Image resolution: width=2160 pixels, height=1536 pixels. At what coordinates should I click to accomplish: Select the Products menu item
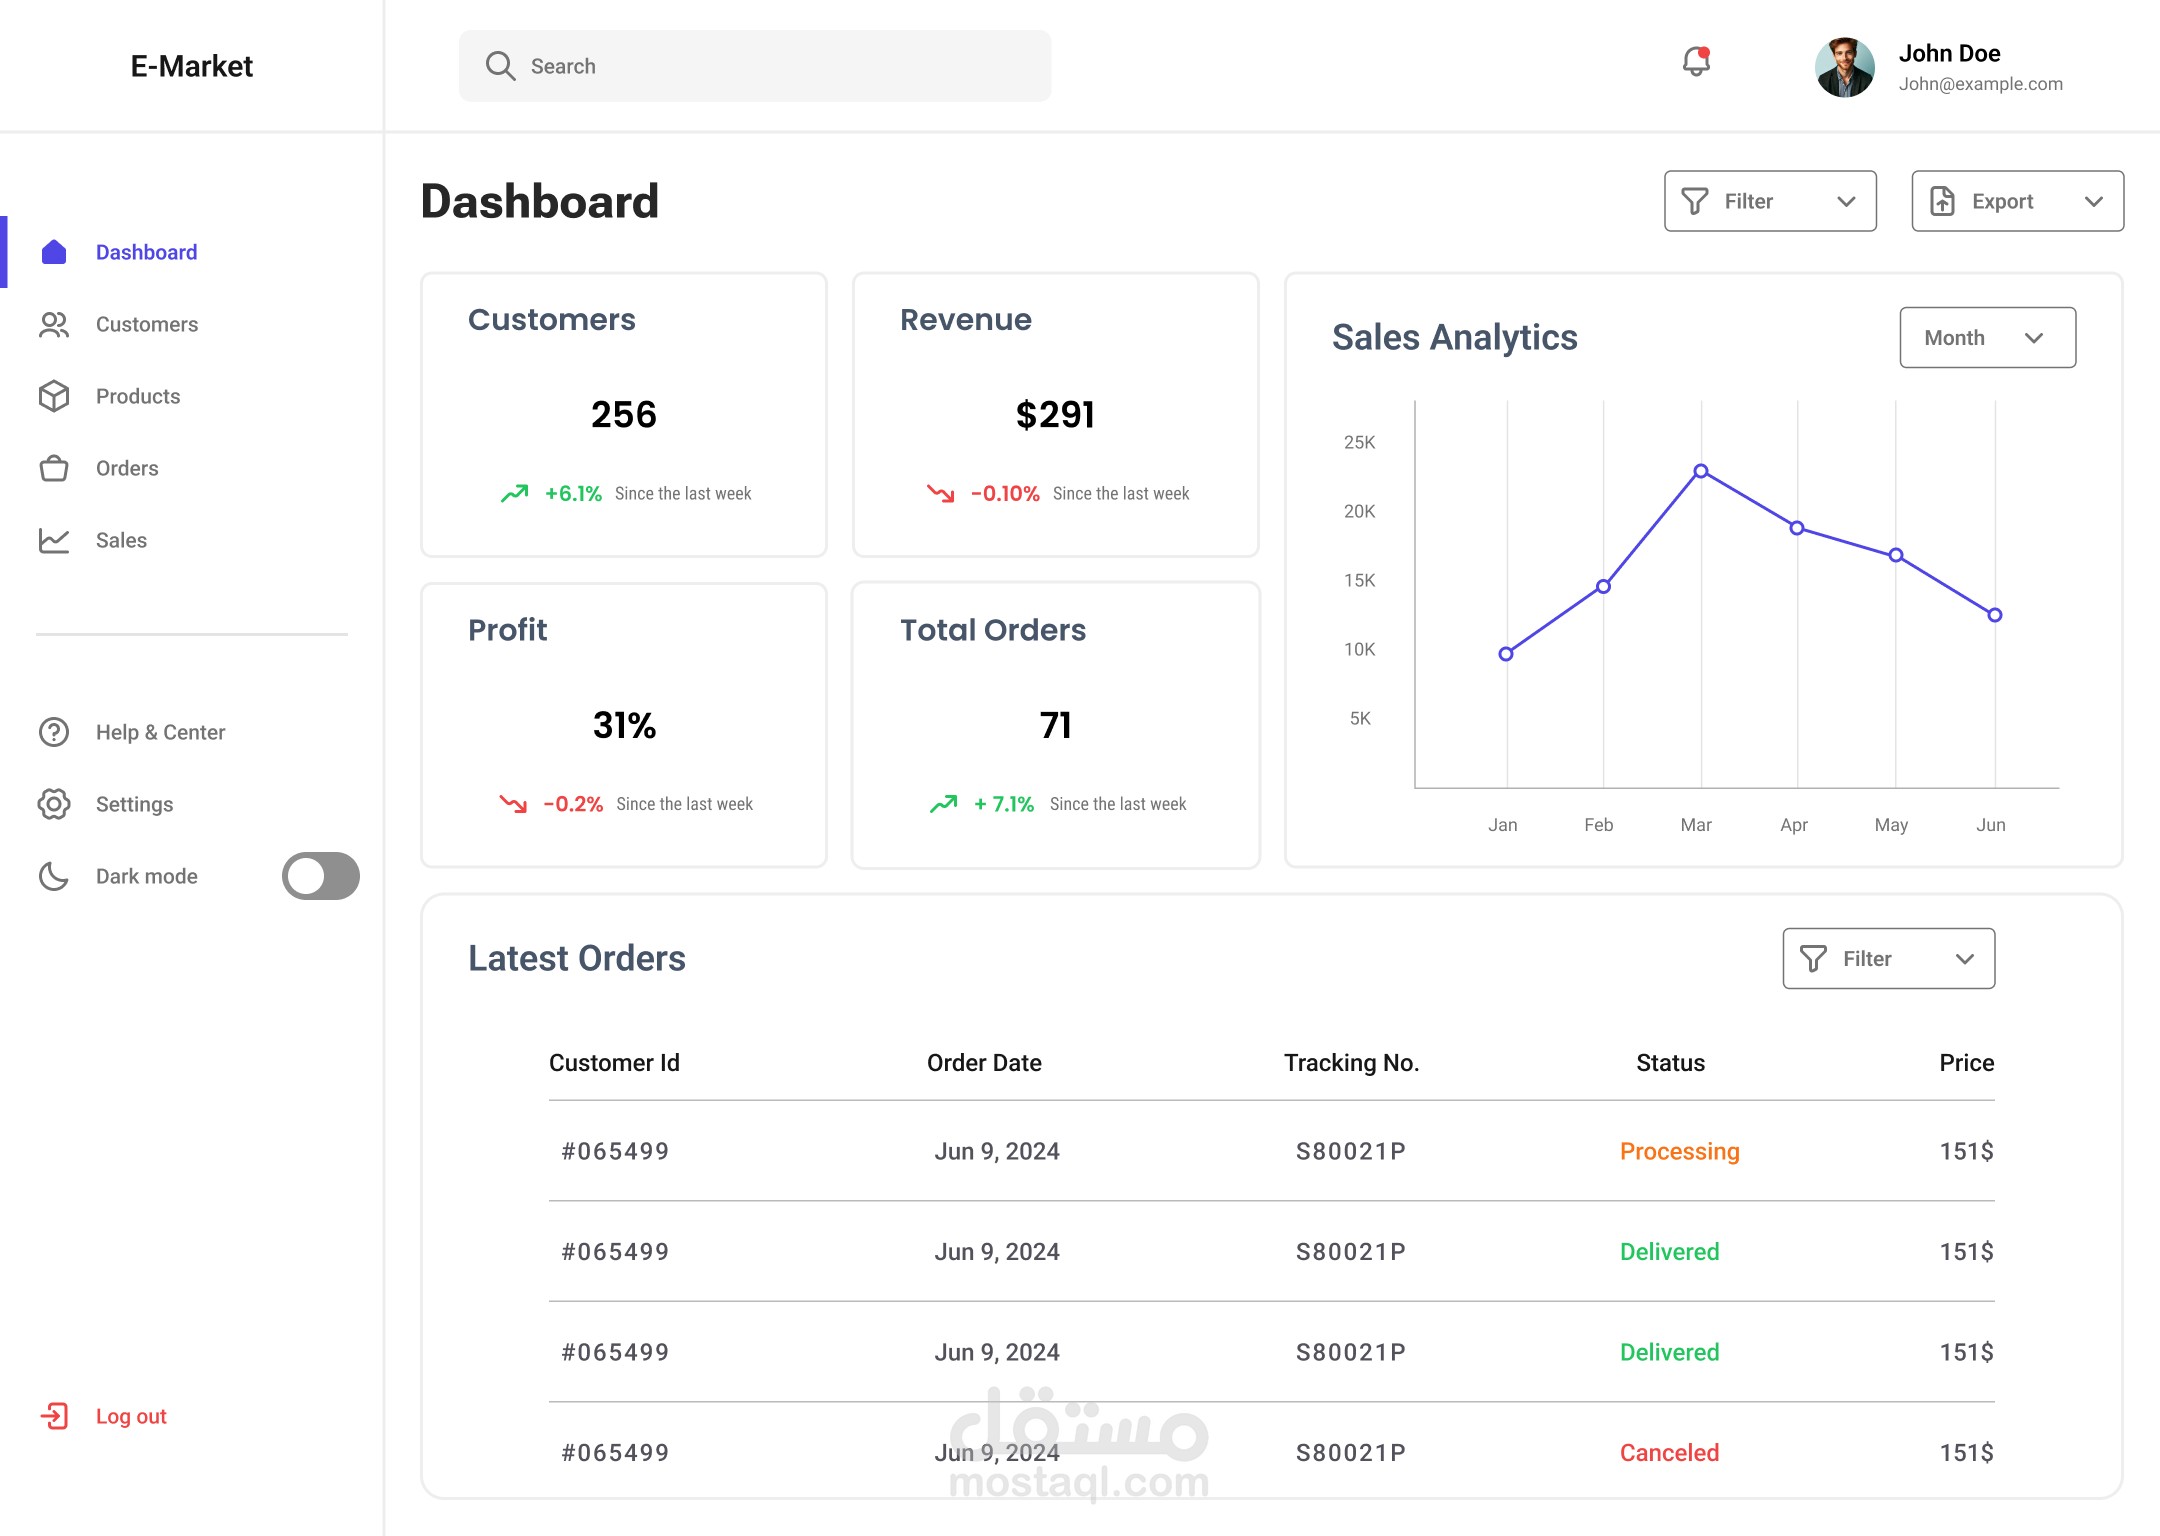138,396
